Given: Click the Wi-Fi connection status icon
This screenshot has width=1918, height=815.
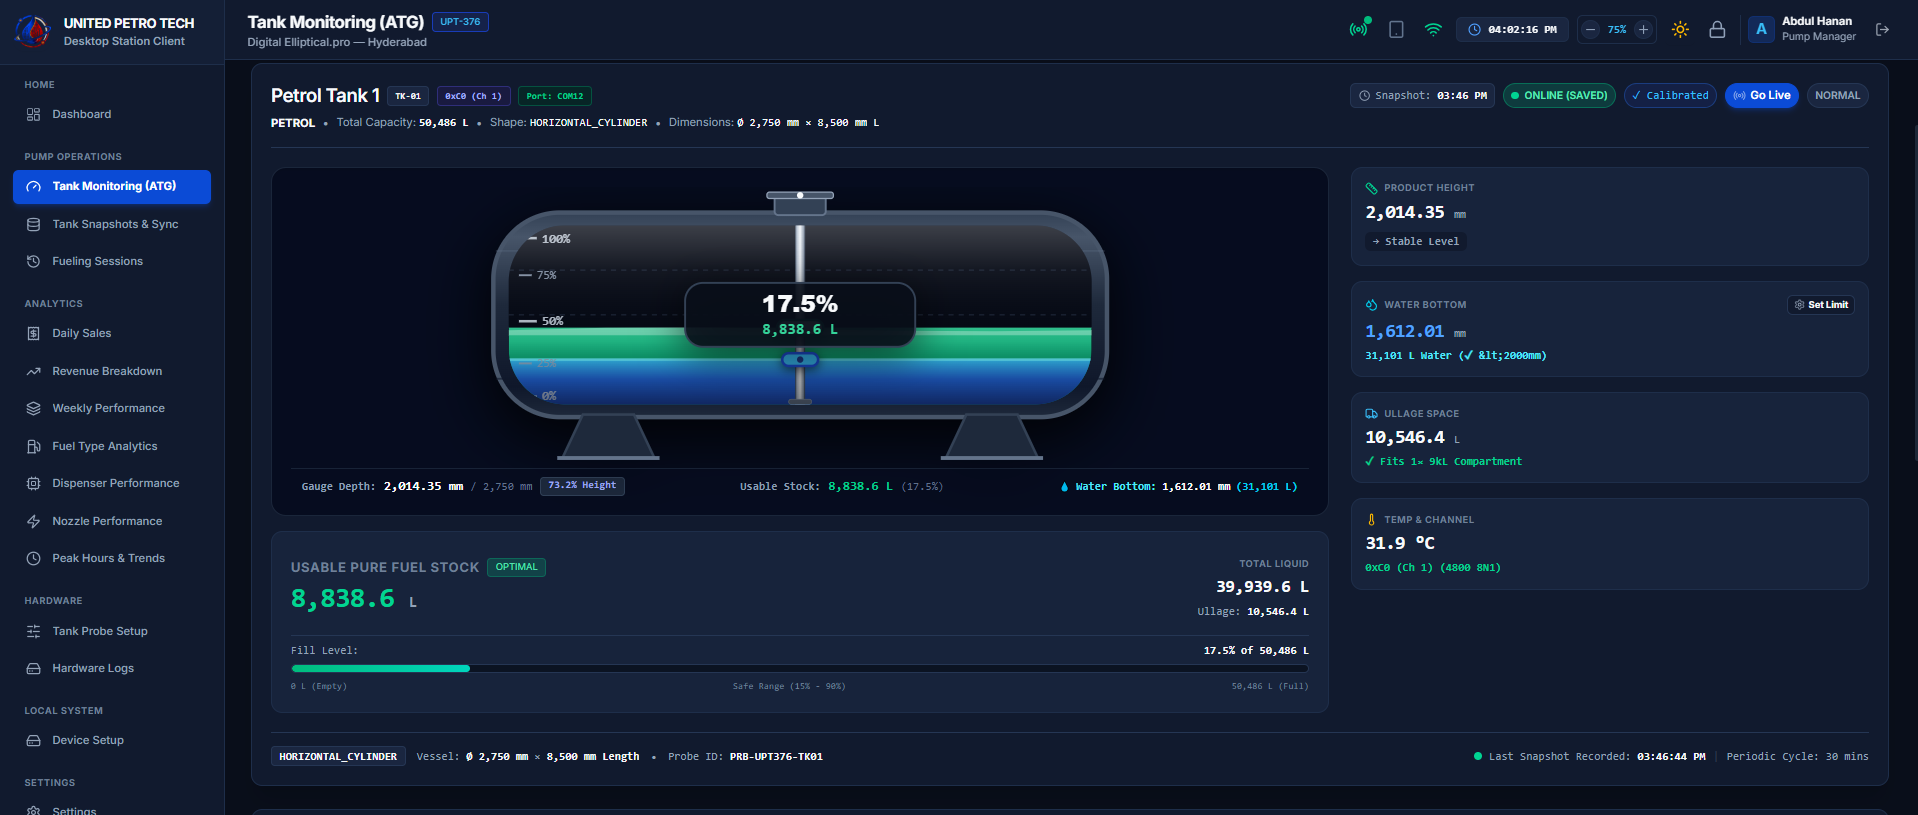Looking at the screenshot, I should click(x=1433, y=30).
